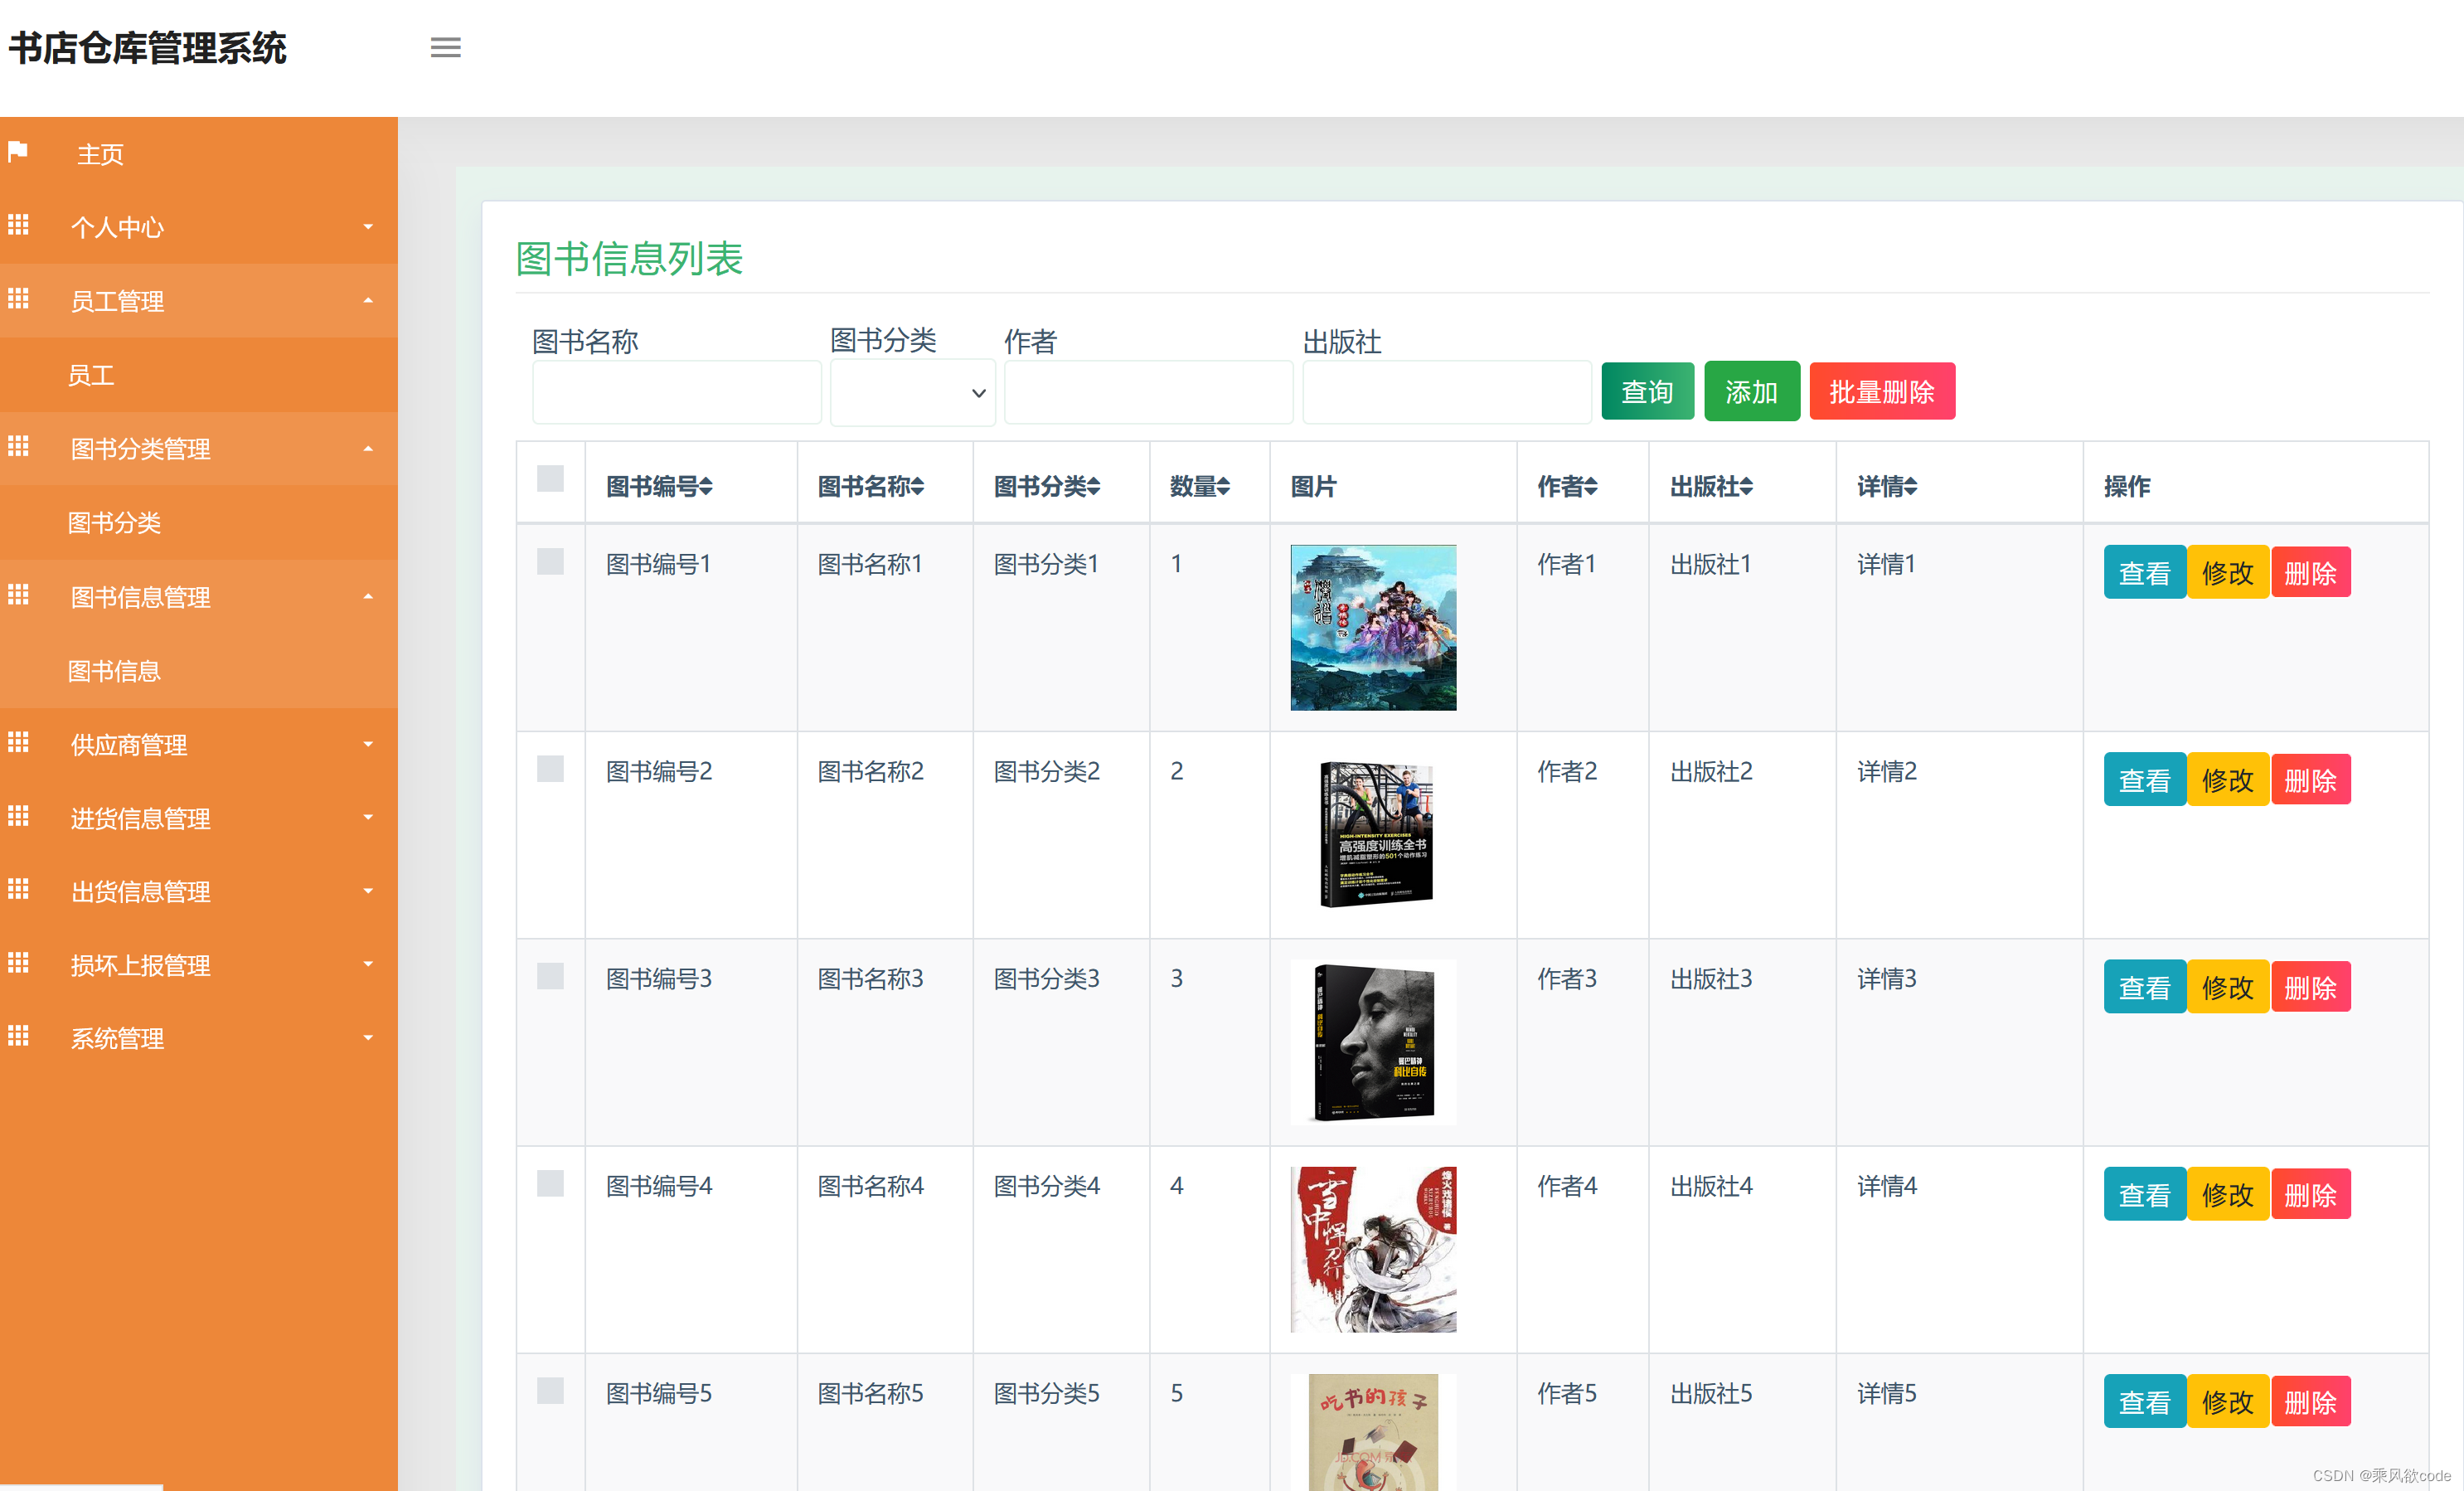Image resolution: width=2464 pixels, height=1491 pixels.
Task: Click the grid icon beside 损坏上报管理
Action: point(17,963)
